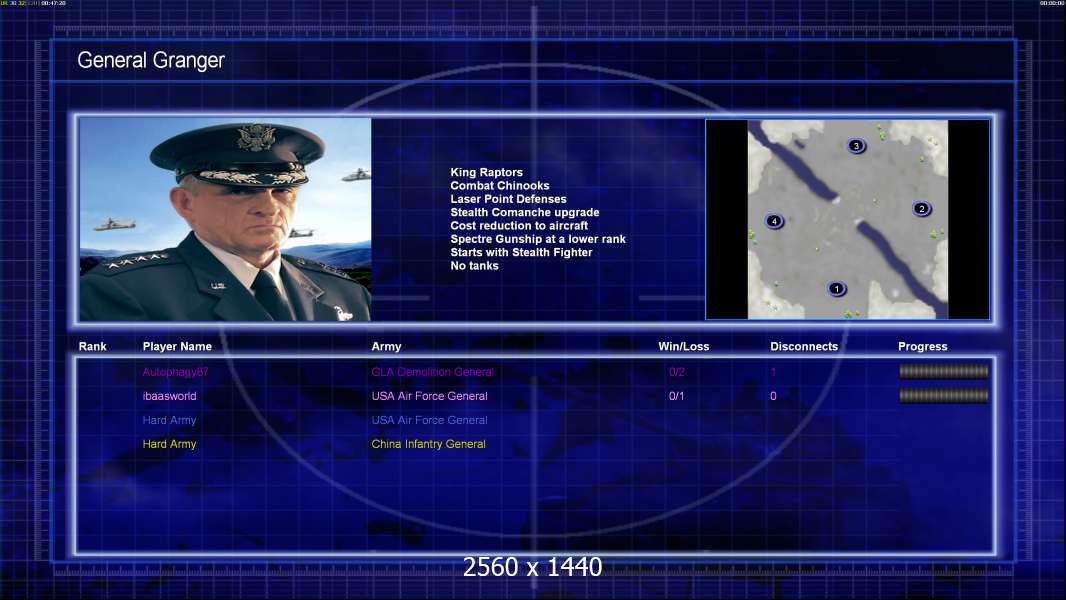The image size is (1066, 600).
Task: Select Stealth Comanche upgrade line
Action: pyautogui.click(x=524, y=212)
